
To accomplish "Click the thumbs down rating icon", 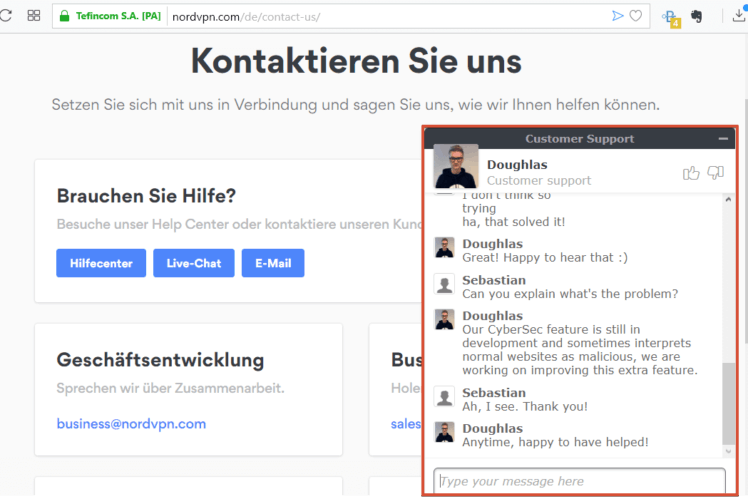I will (715, 173).
